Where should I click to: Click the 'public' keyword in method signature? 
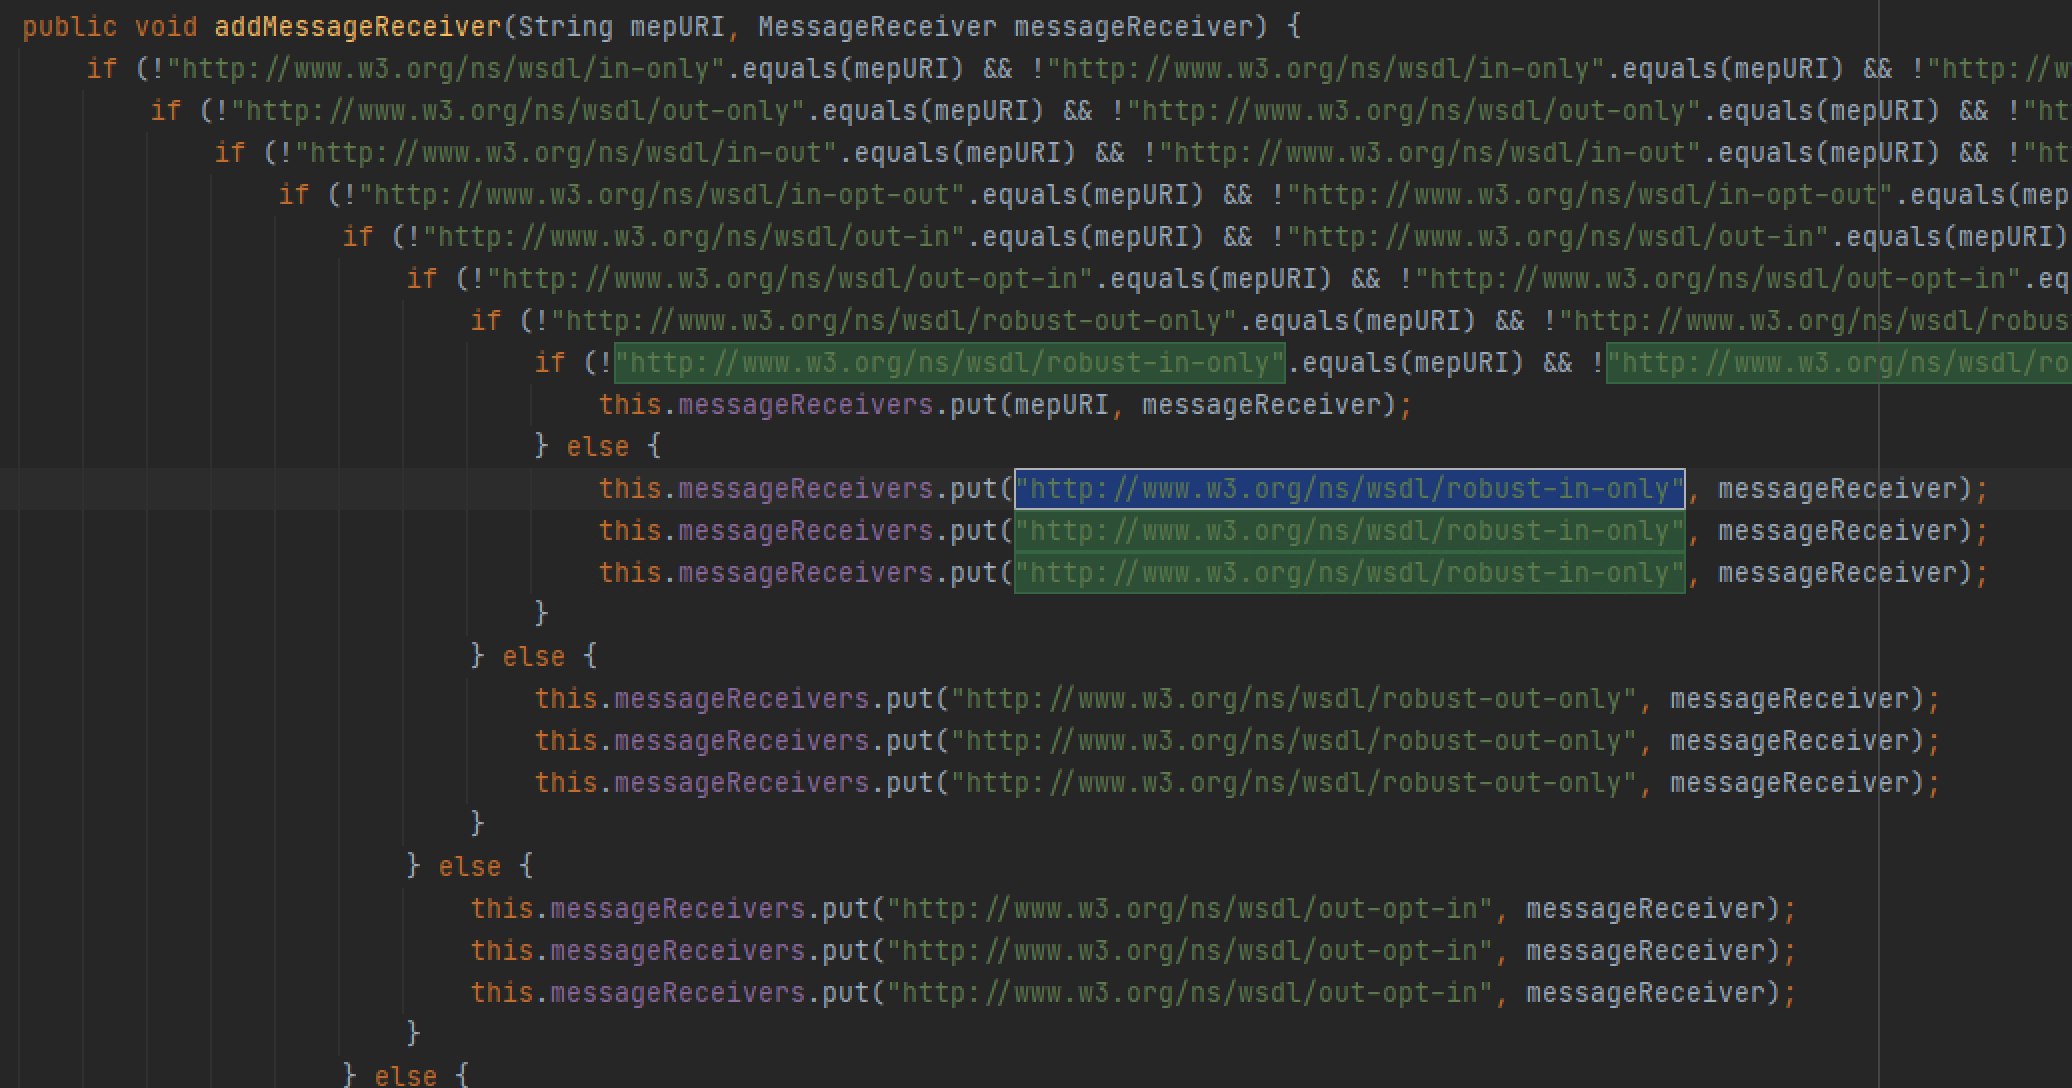(x=70, y=26)
